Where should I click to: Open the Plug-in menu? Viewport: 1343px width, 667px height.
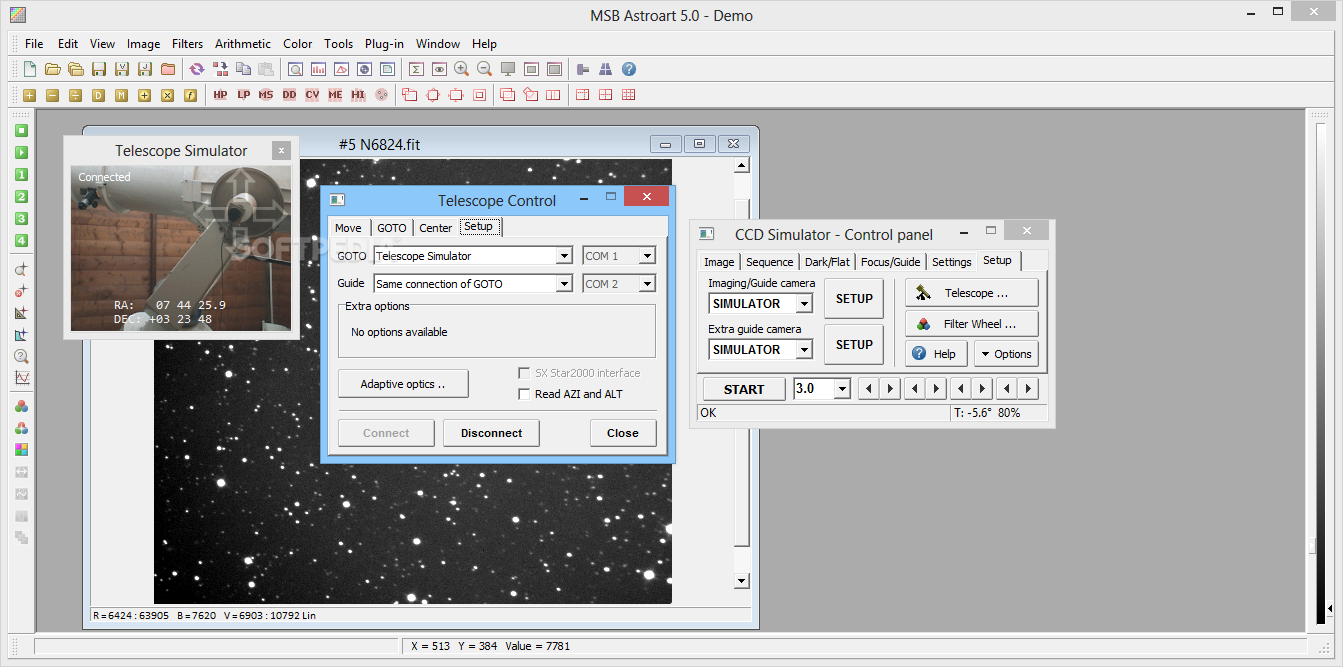click(x=384, y=44)
